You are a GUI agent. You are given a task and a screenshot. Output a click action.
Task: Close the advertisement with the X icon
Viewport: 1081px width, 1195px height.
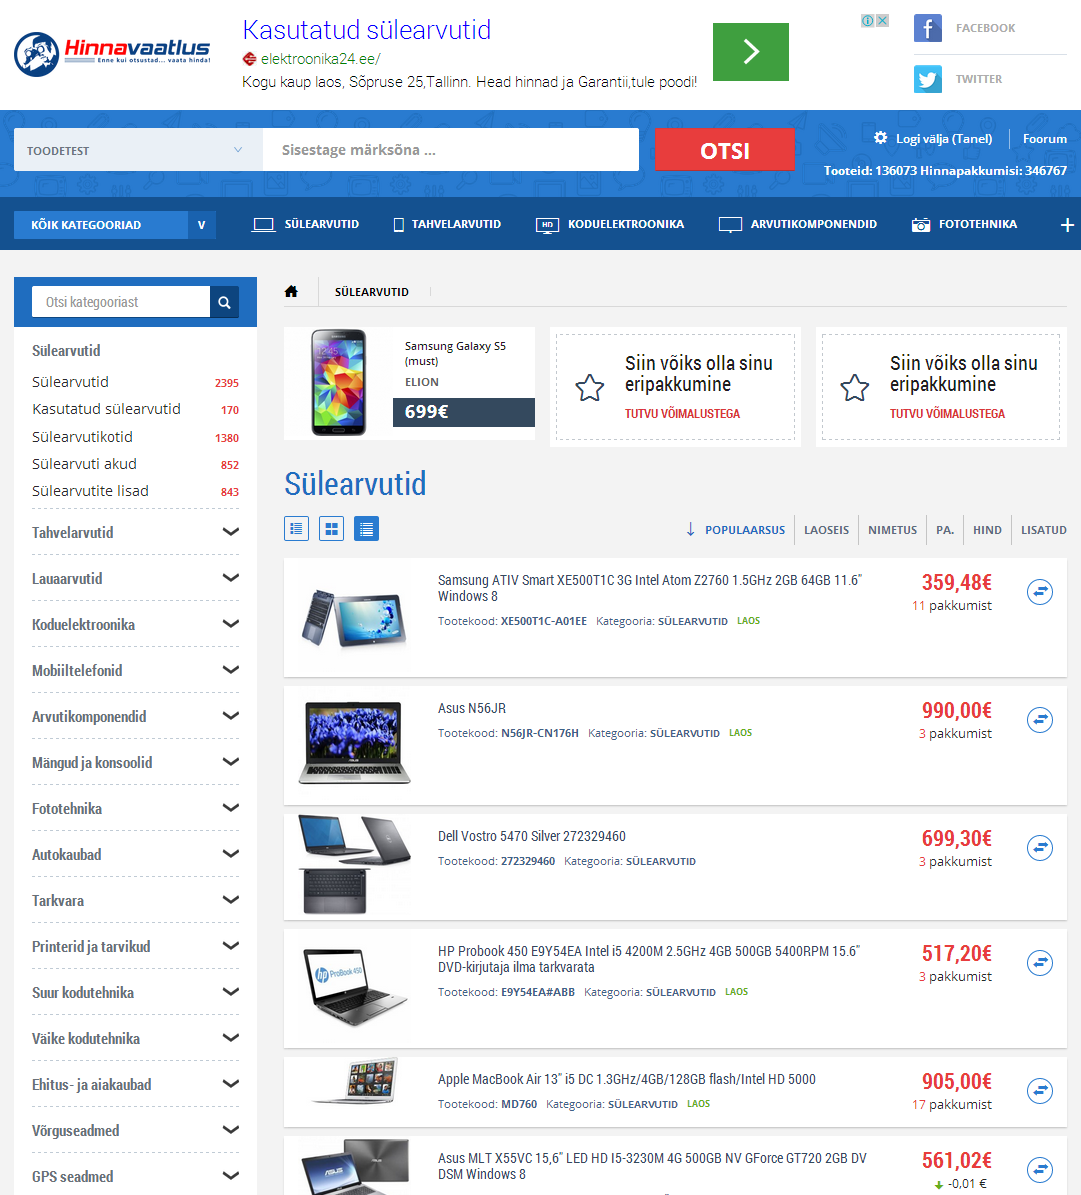882,21
